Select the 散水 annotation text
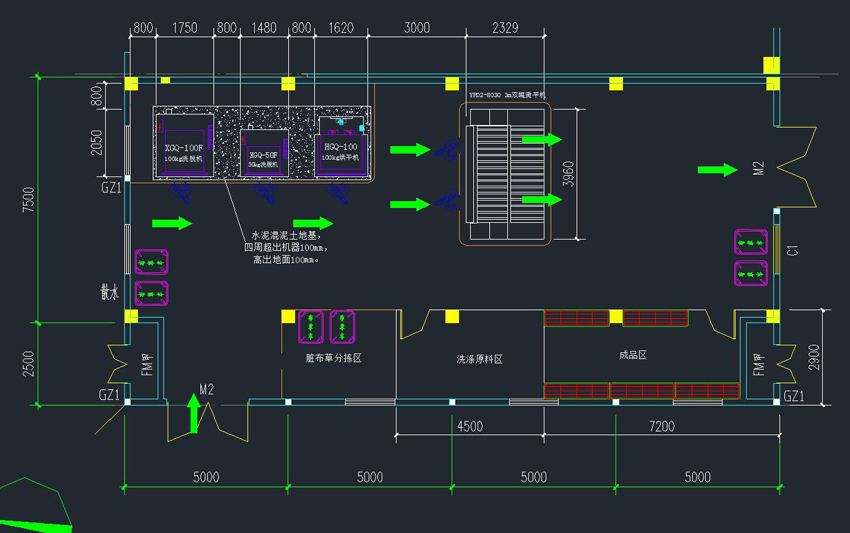Viewport: 850px width, 533px height. pyautogui.click(x=109, y=293)
